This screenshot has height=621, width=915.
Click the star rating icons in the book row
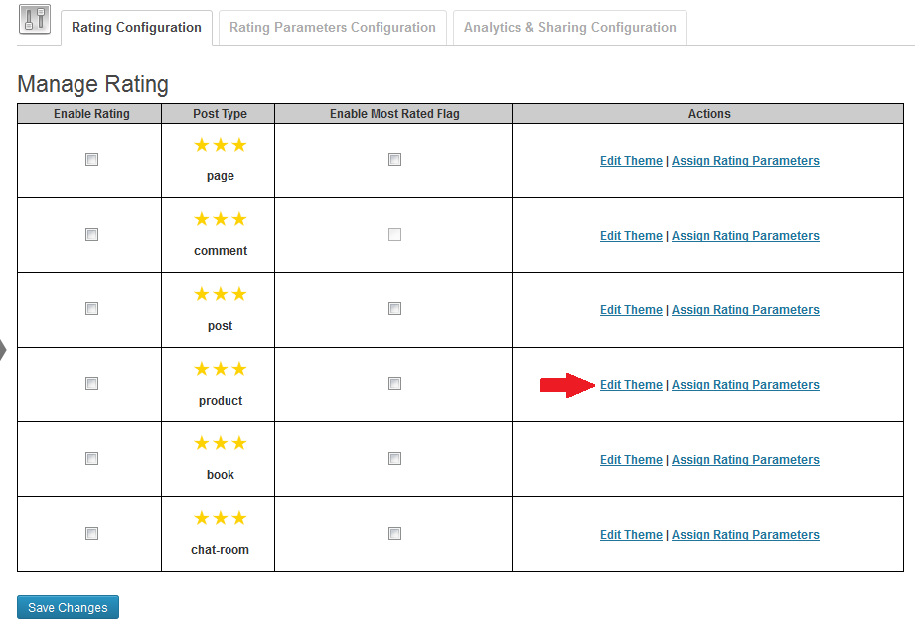[x=221, y=444]
